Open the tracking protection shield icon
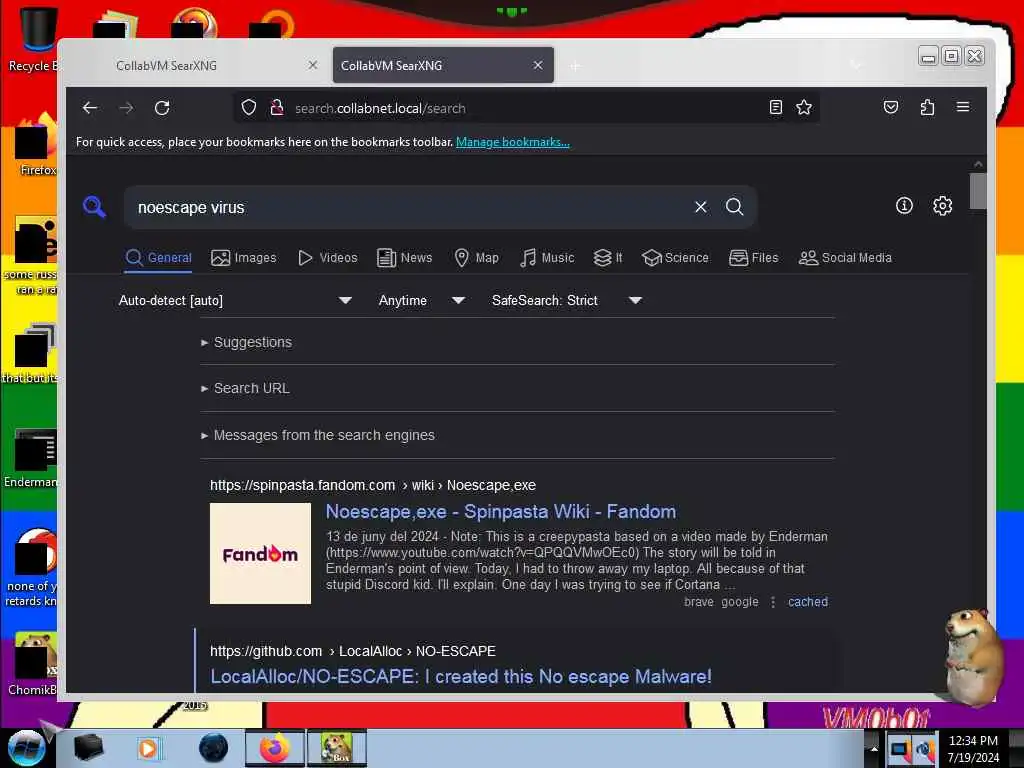Viewport: 1024px width, 768px height. (249, 107)
